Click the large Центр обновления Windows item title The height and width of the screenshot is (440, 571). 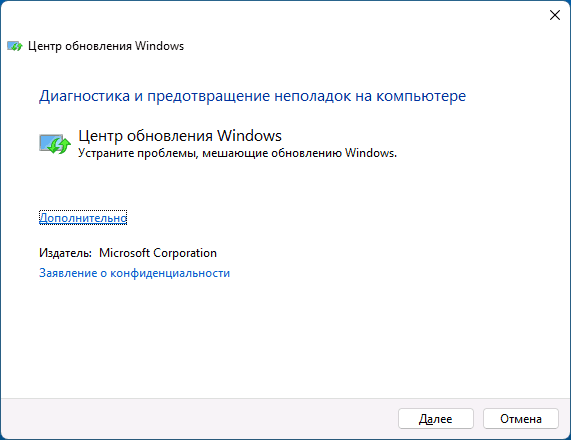click(x=180, y=136)
